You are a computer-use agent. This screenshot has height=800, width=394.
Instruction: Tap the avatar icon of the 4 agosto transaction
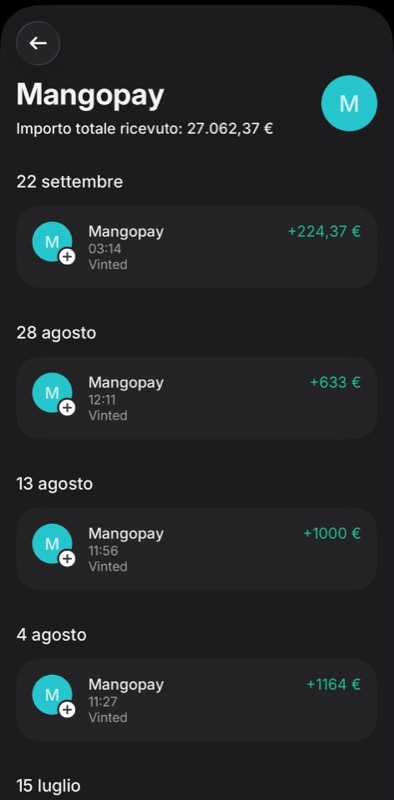[52, 695]
